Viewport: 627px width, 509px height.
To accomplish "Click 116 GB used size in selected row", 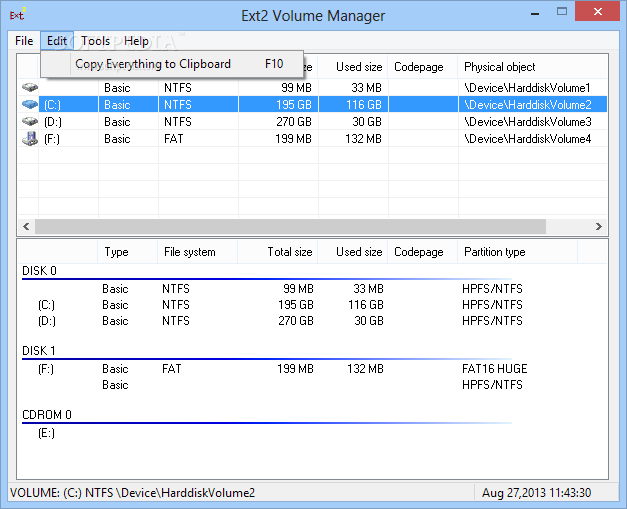I will tap(364, 105).
